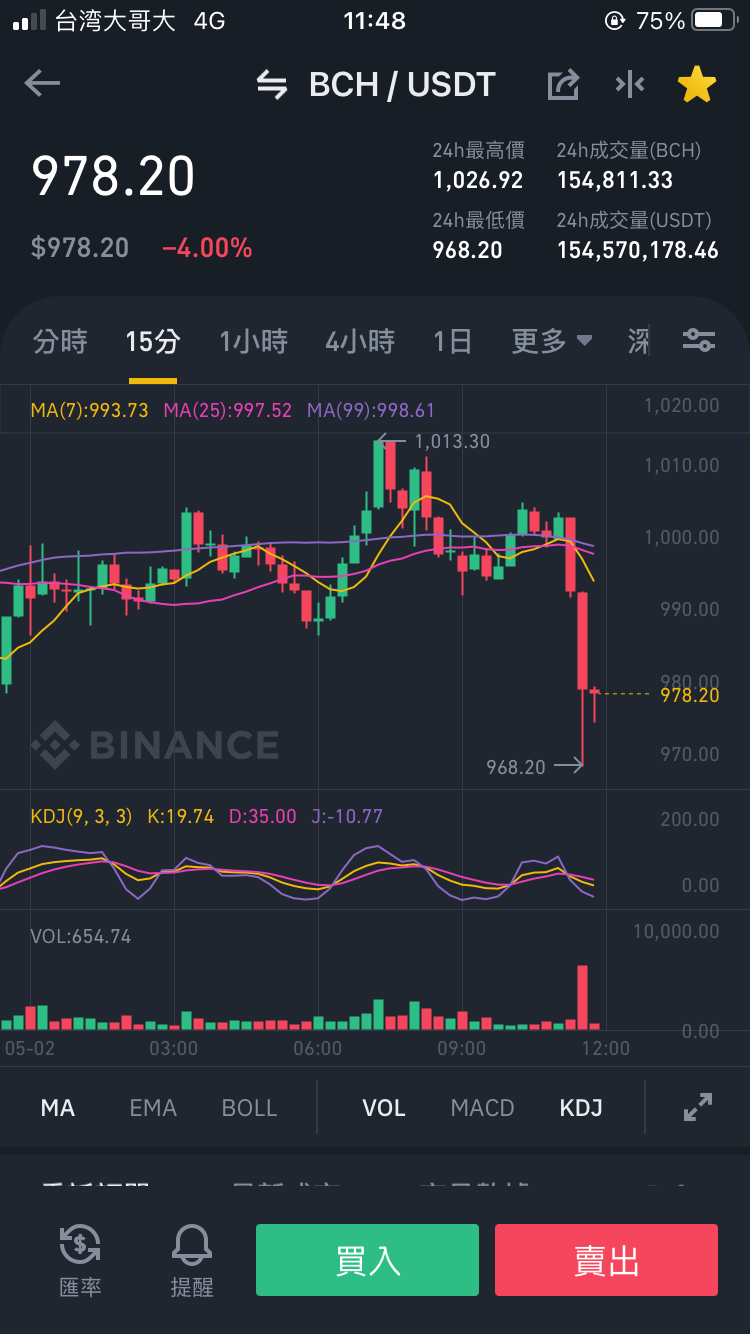Select the 4小時 interval tab
Image resolution: width=750 pixels, height=1334 pixels.
[360, 341]
